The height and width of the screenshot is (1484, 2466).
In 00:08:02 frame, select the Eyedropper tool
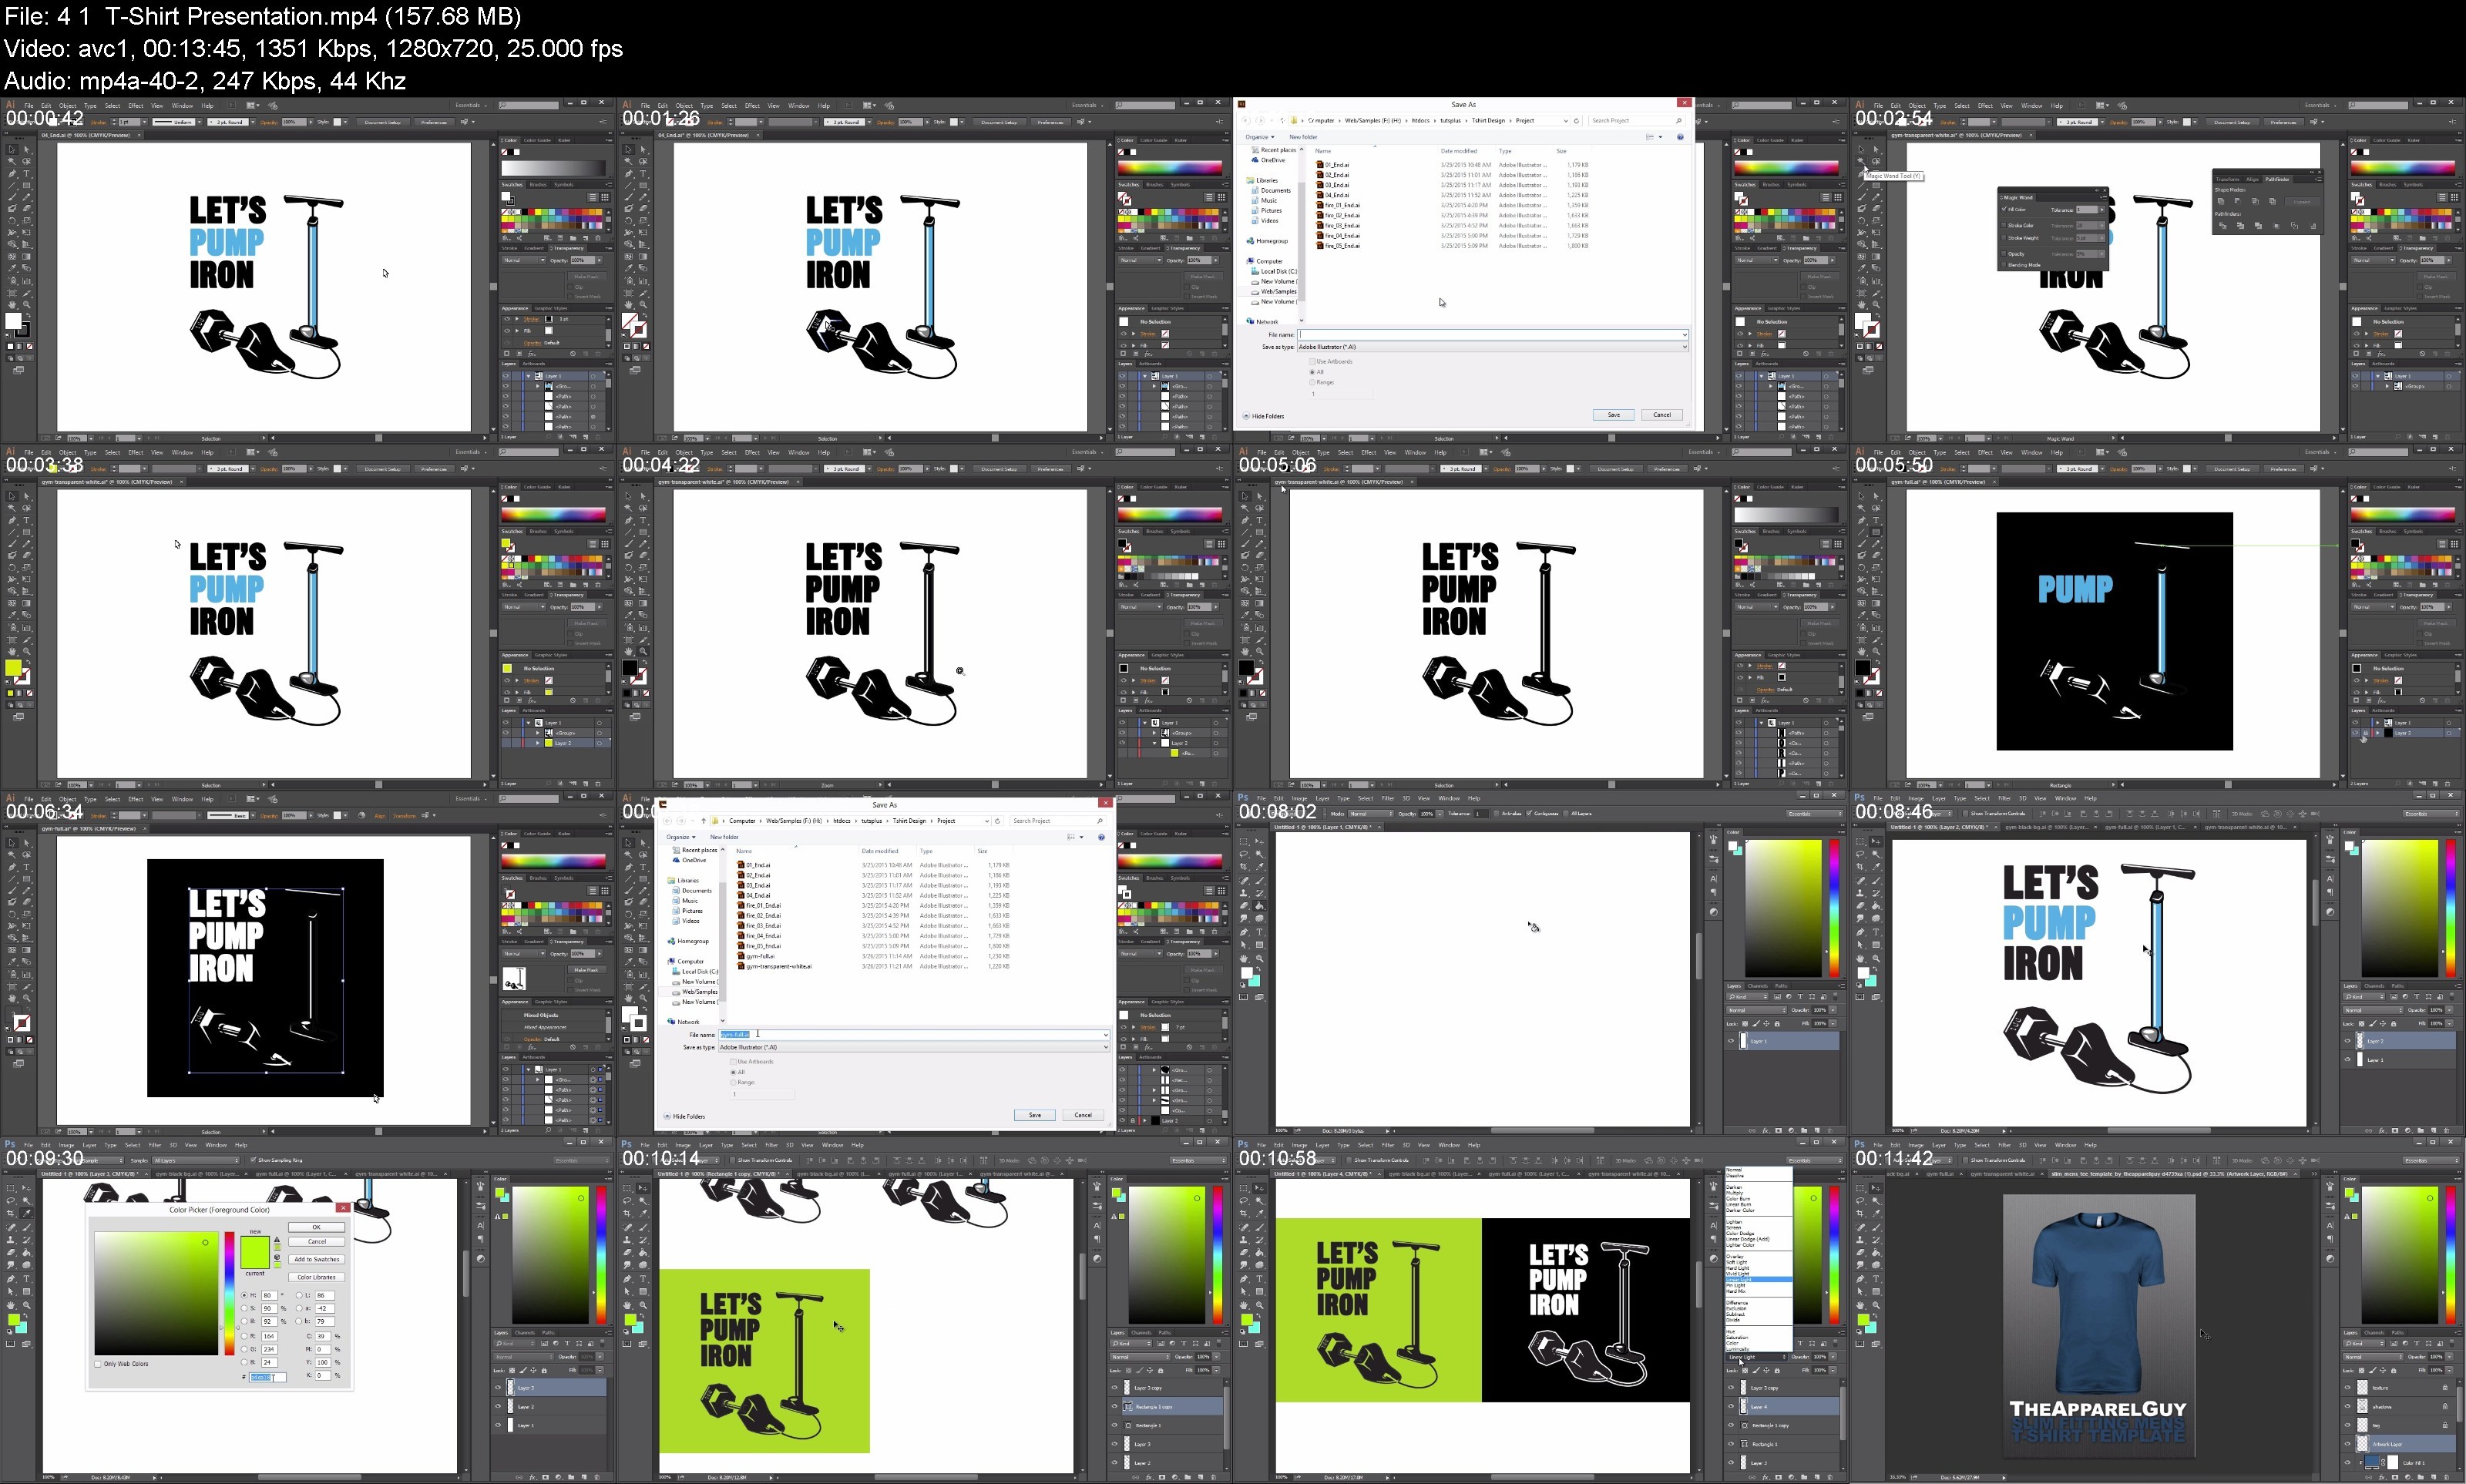coord(1260,867)
